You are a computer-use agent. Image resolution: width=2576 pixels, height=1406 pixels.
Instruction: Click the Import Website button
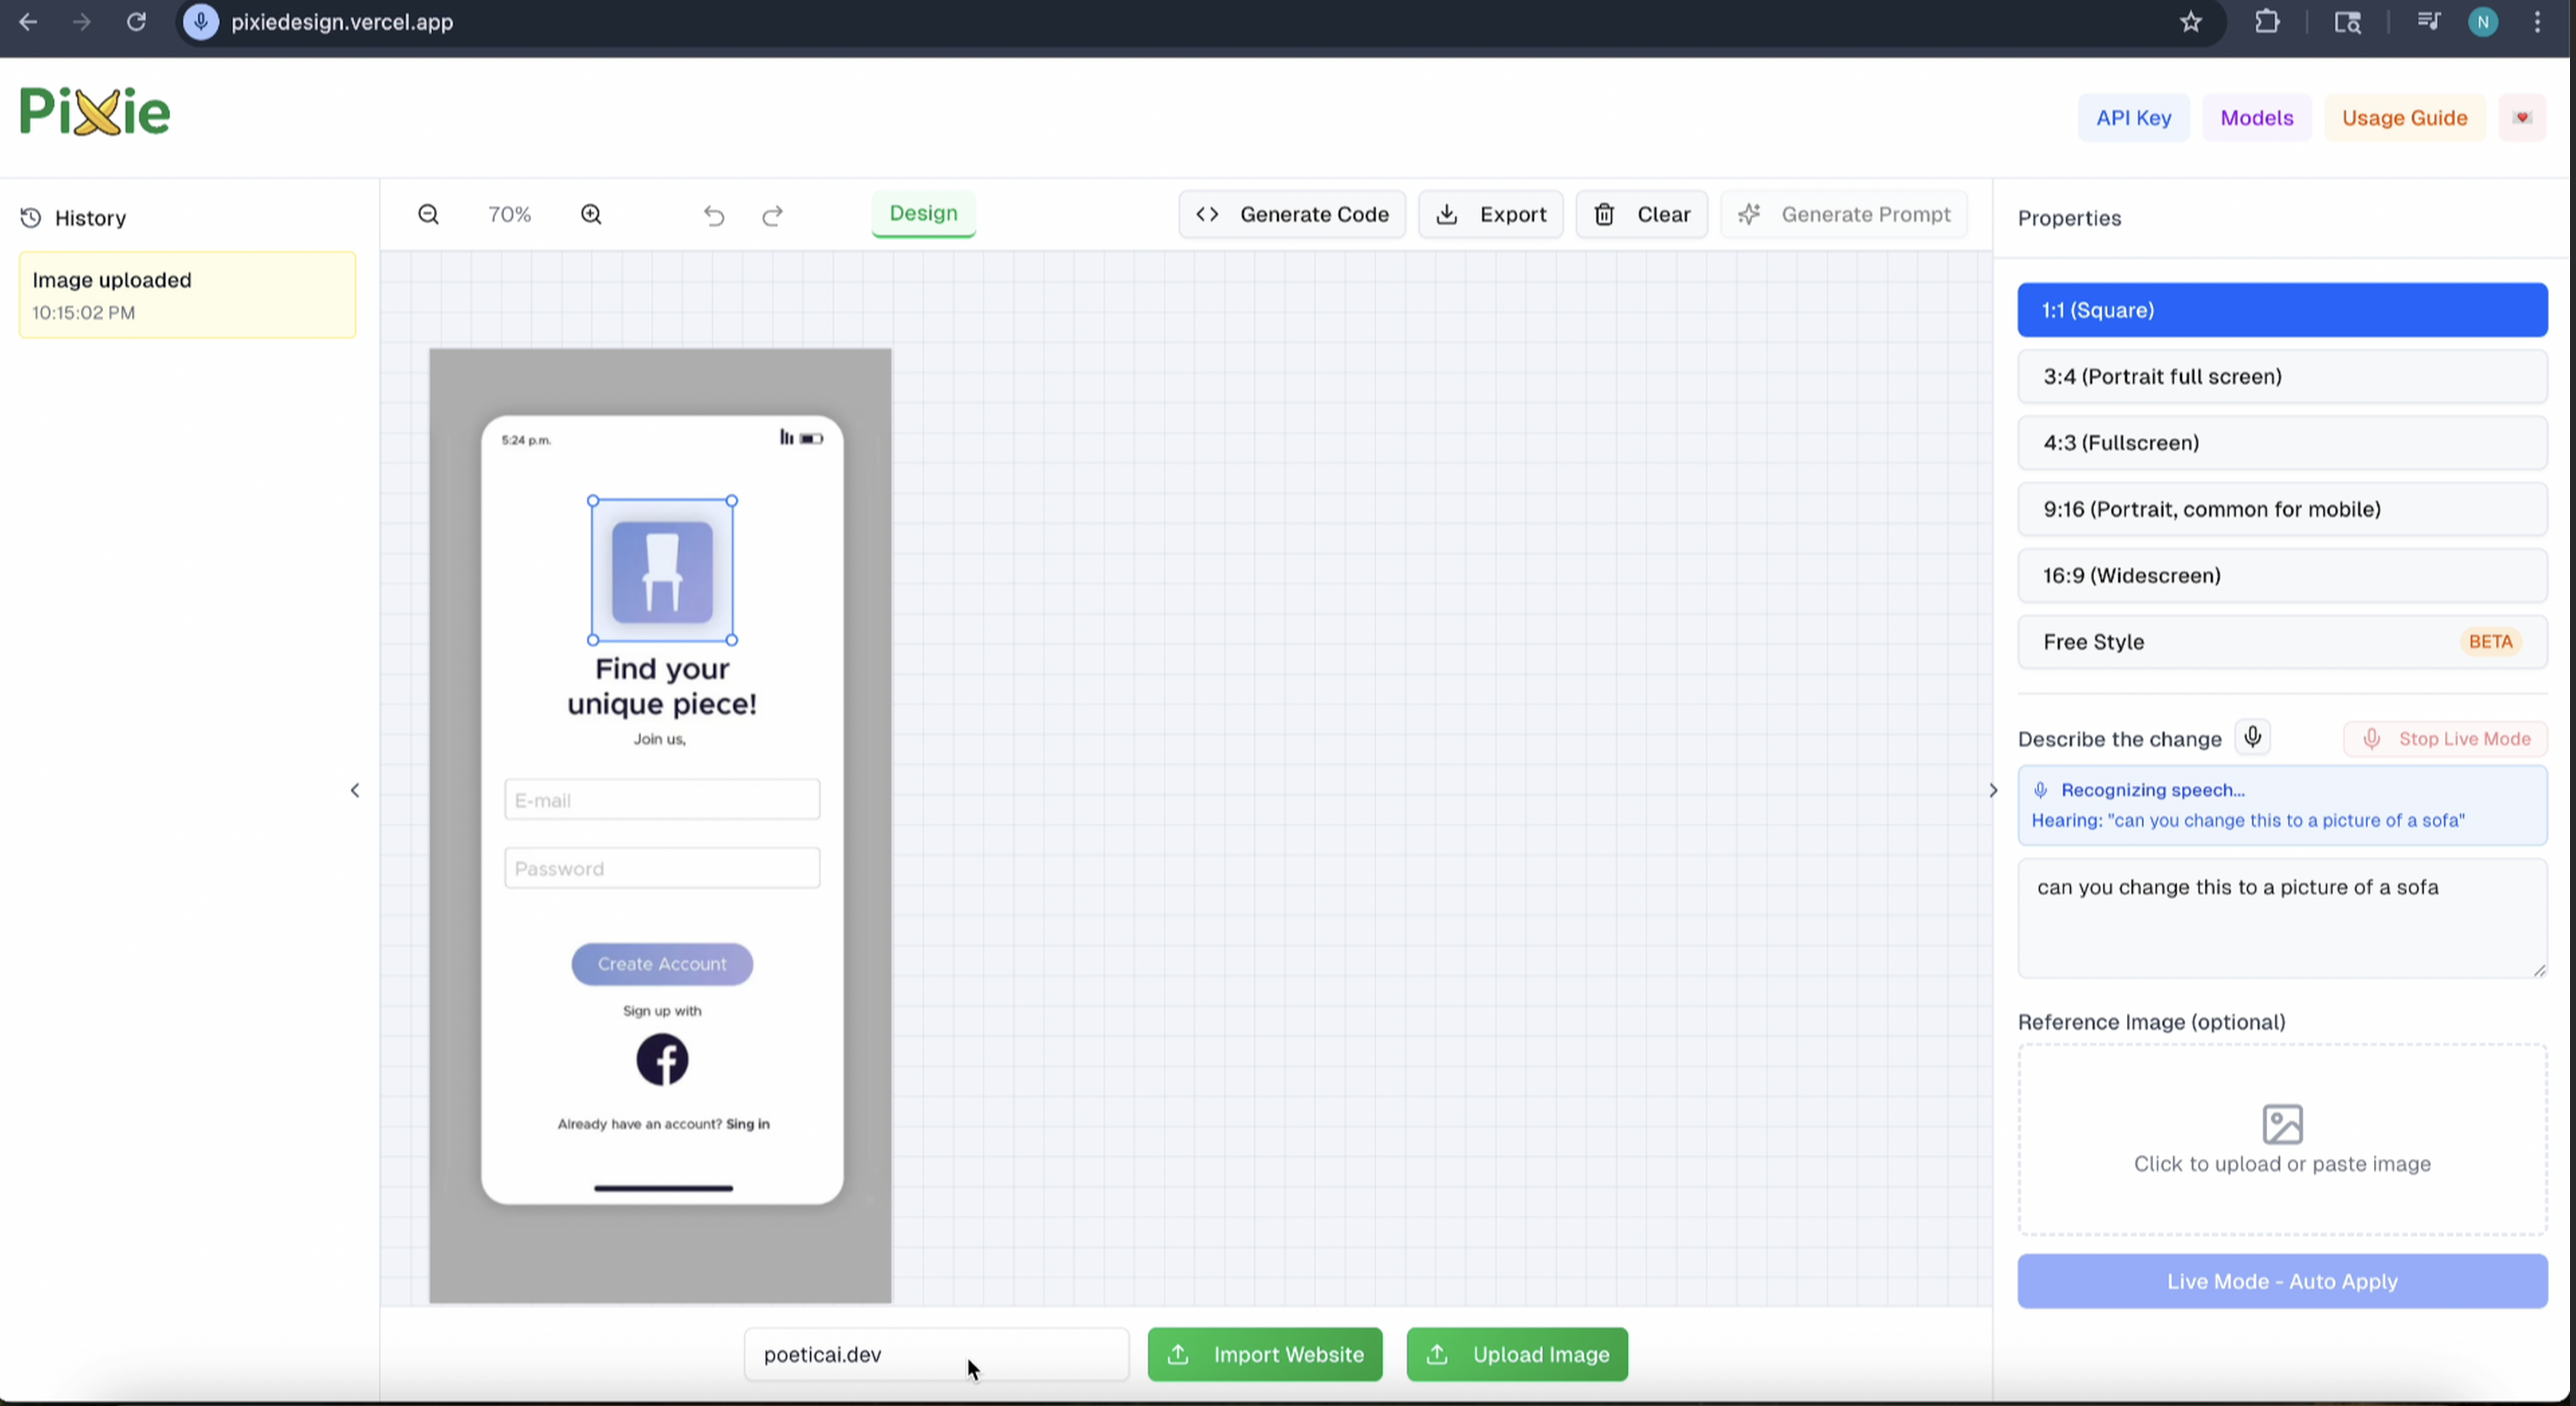coord(1264,1354)
